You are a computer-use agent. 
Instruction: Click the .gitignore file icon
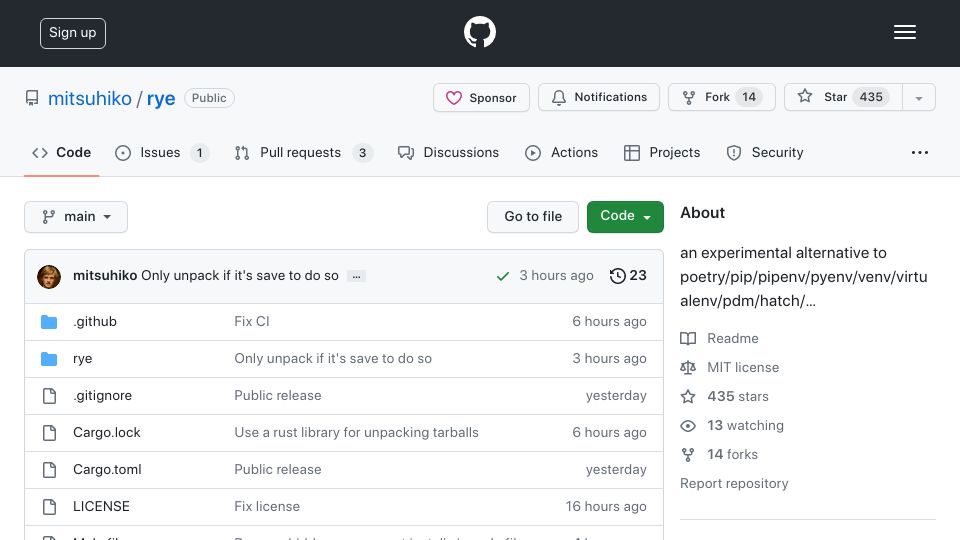[50, 396]
